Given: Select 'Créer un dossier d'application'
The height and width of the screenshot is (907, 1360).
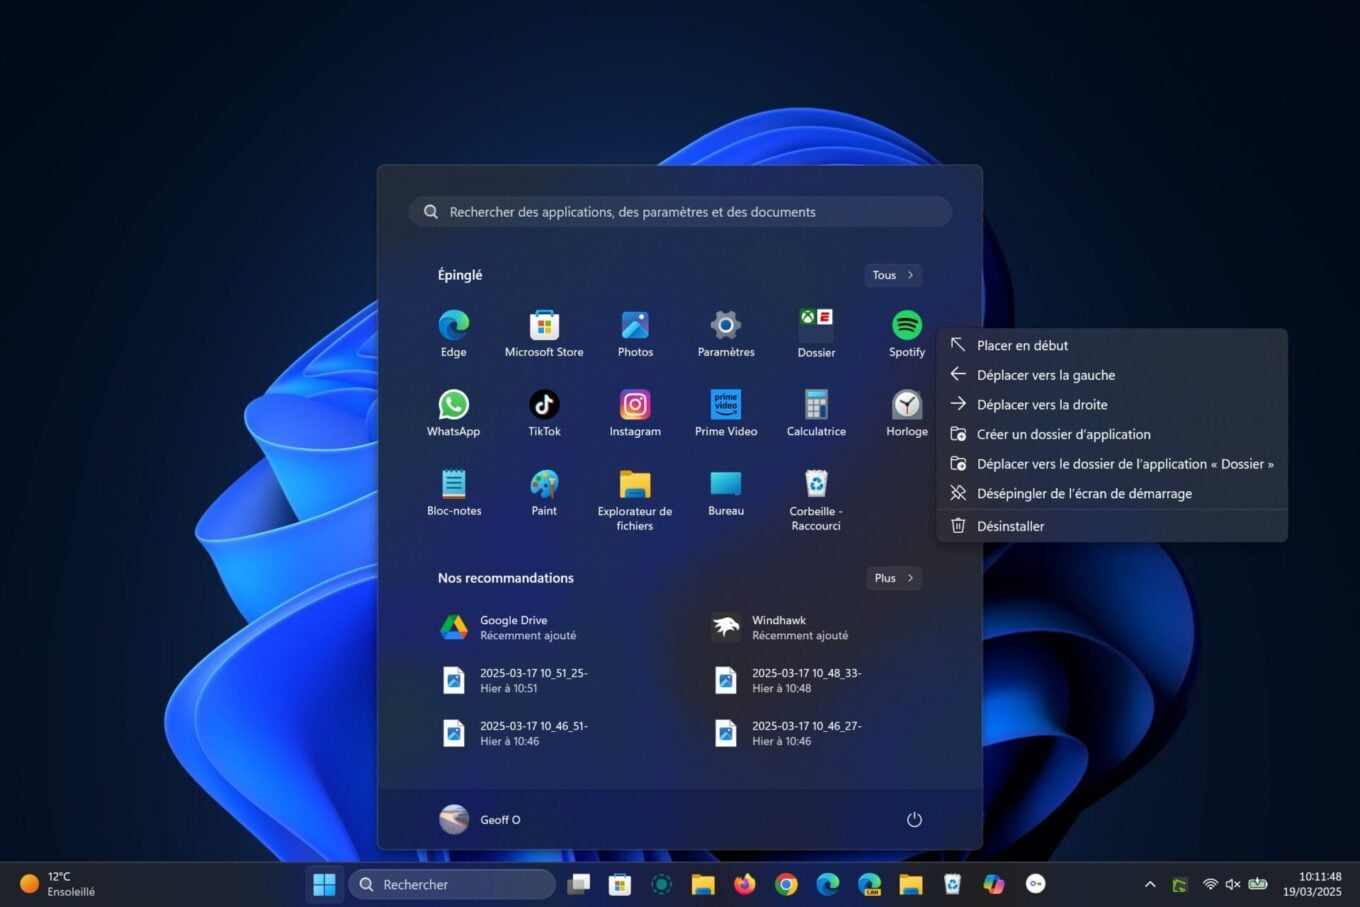Looking at the screenshot, I should [x=1063, y=434].
